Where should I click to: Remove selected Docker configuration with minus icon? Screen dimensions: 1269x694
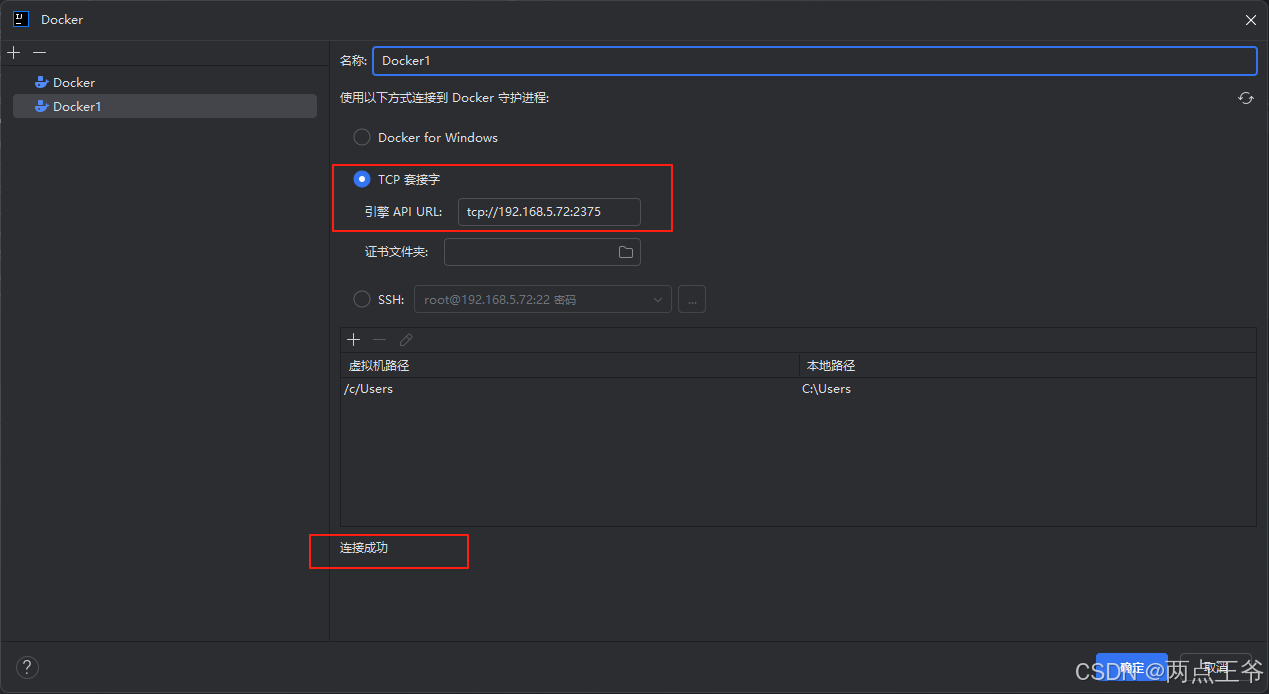pos(39,52)
